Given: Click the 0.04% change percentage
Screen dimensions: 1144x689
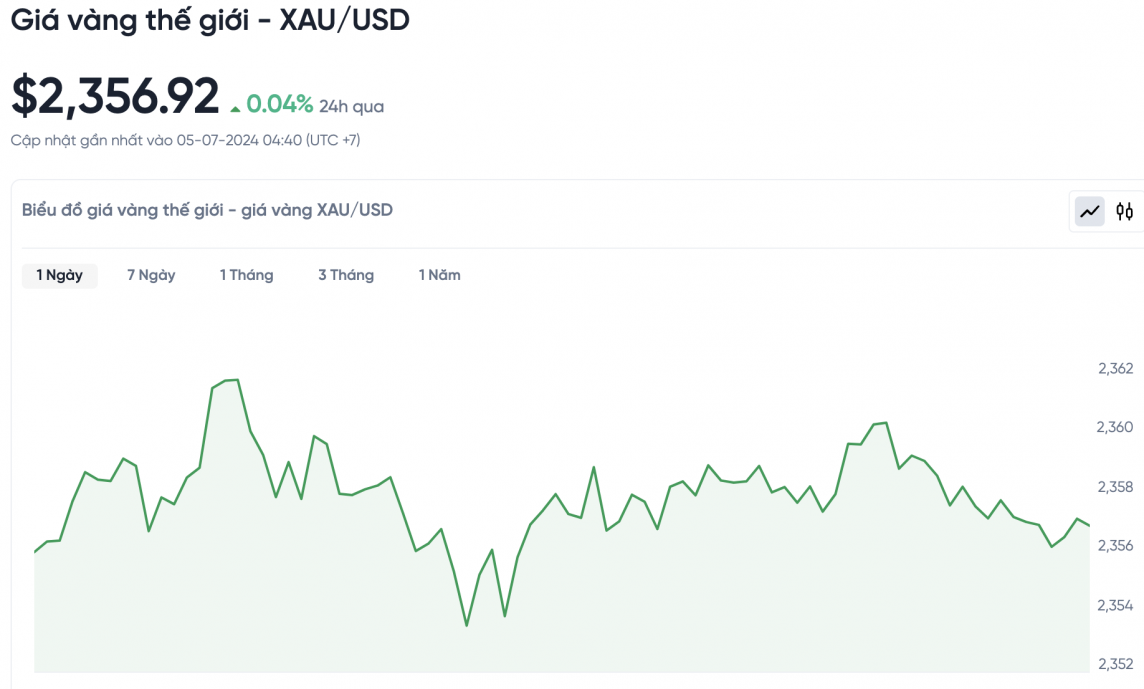Looking at the screenshot, I should tap(280, 105).
